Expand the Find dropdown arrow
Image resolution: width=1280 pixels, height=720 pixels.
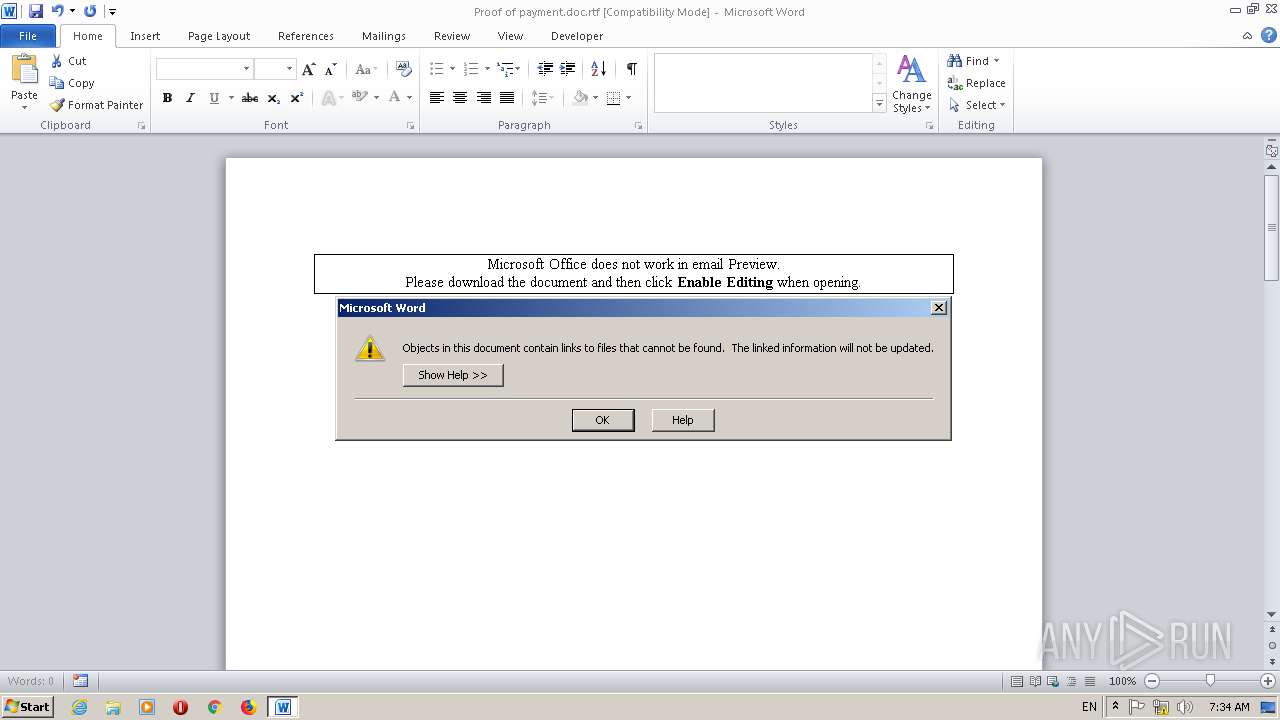tap(996, 61)
